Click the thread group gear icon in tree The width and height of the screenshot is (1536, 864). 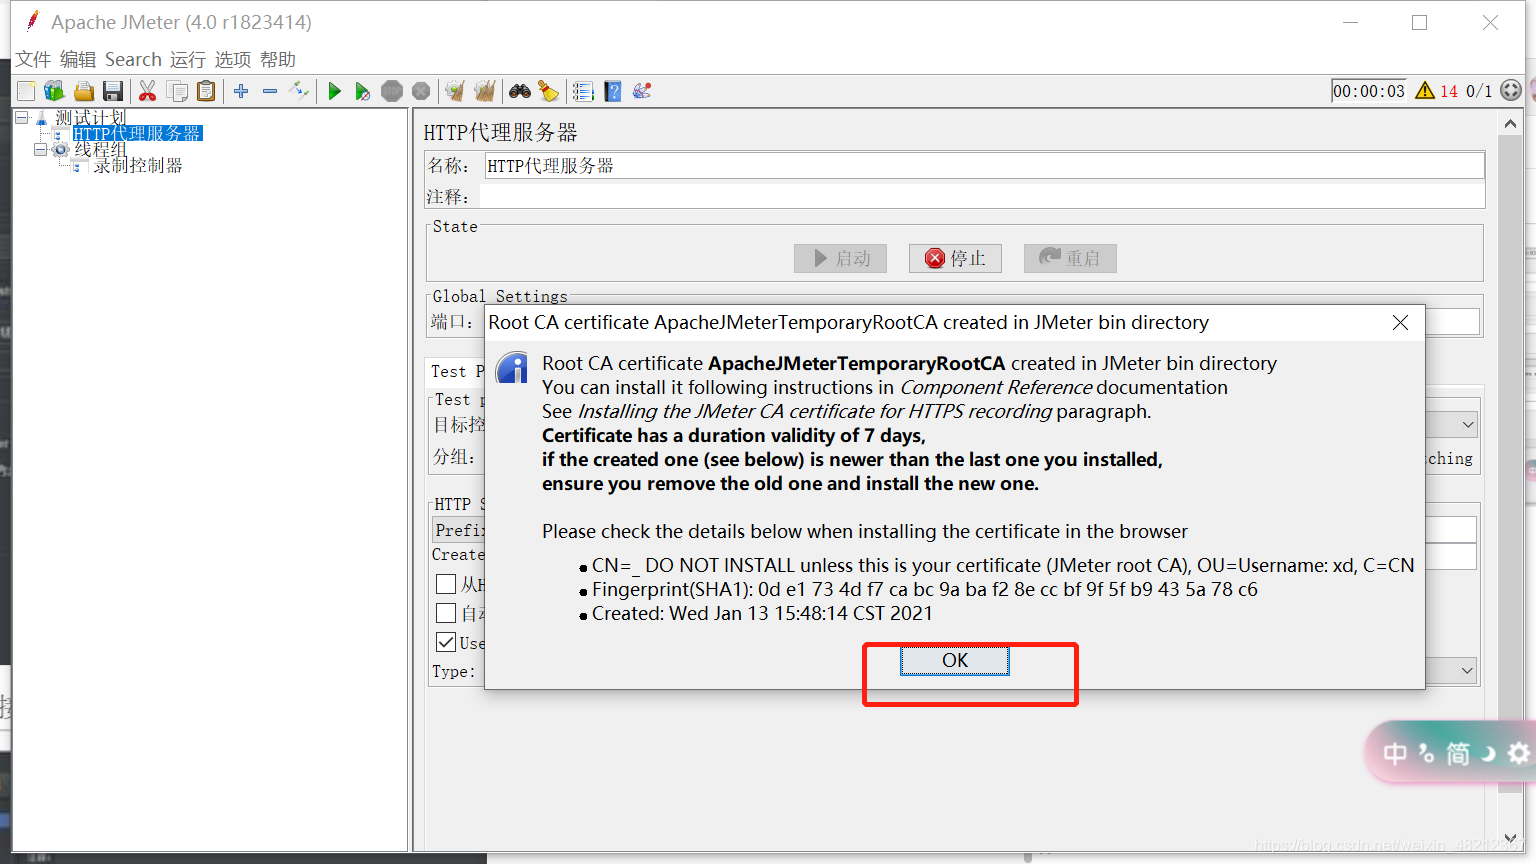tap(61, 150)
